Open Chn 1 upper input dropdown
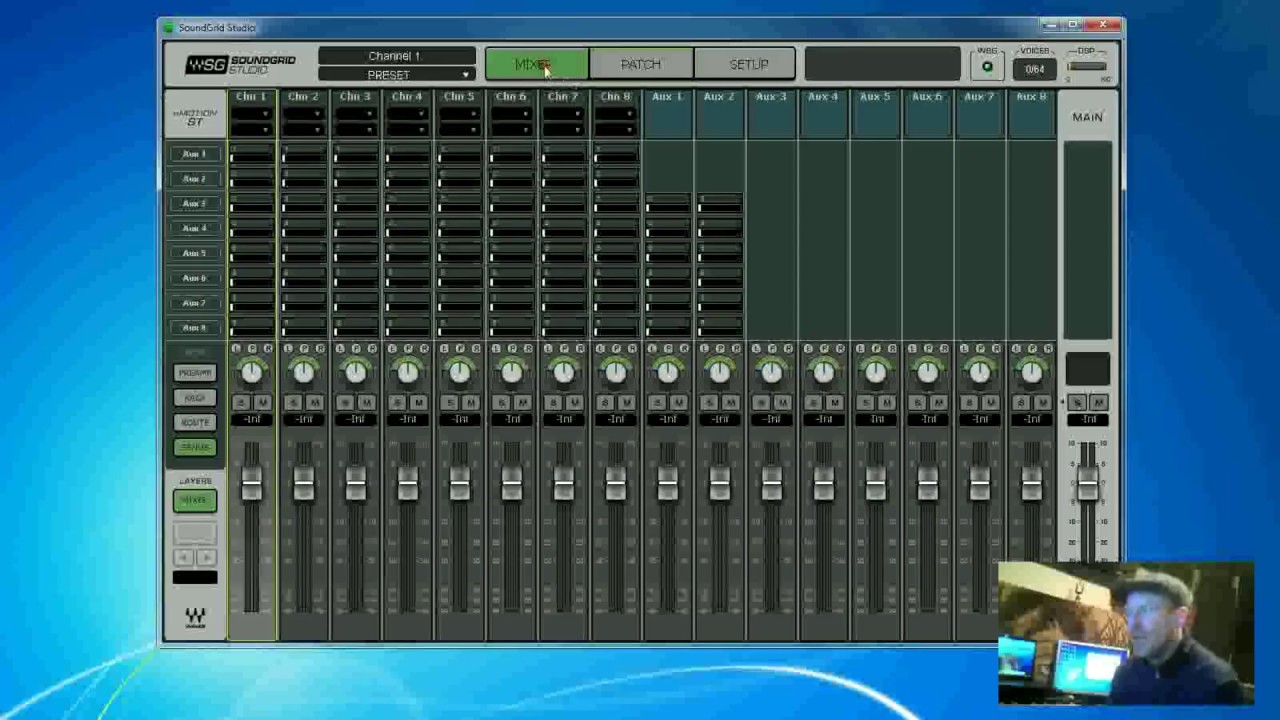 tap(252, 114)
